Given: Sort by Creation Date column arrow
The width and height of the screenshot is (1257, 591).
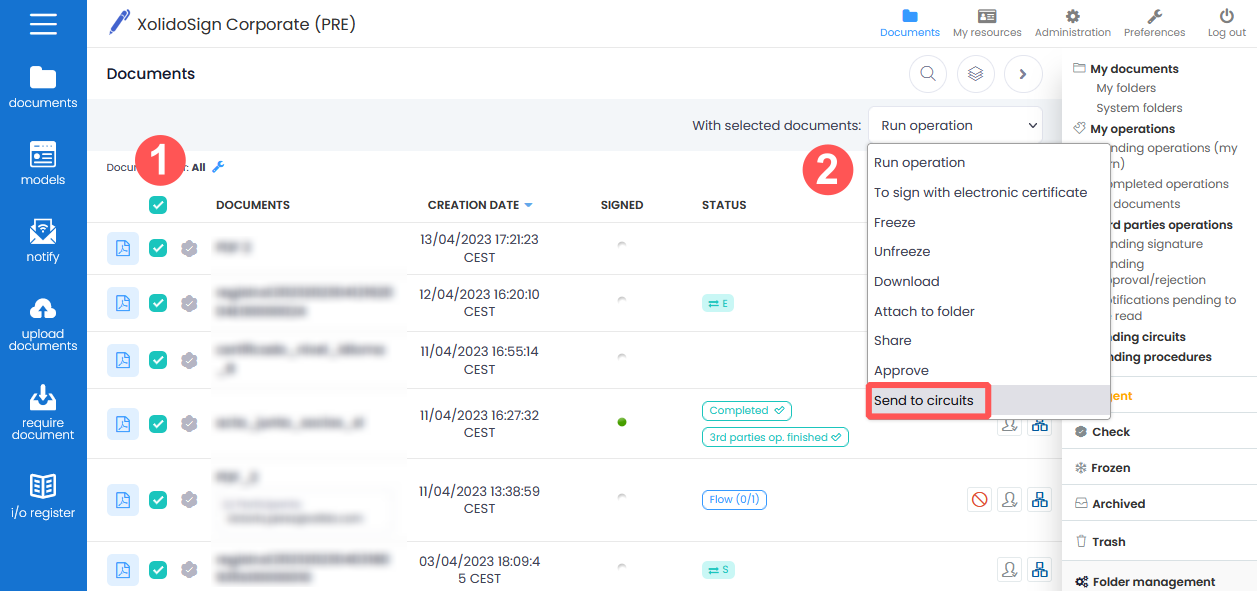Looking at the screenshot, I should click(528, 205).
